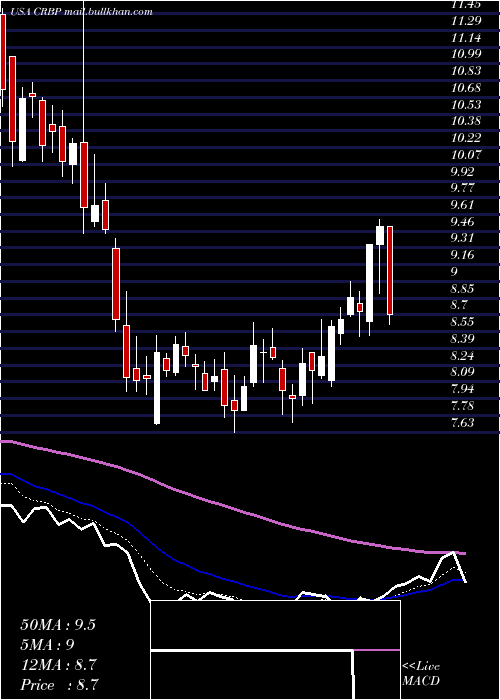Select the 10.22 price label

(466, 138)
